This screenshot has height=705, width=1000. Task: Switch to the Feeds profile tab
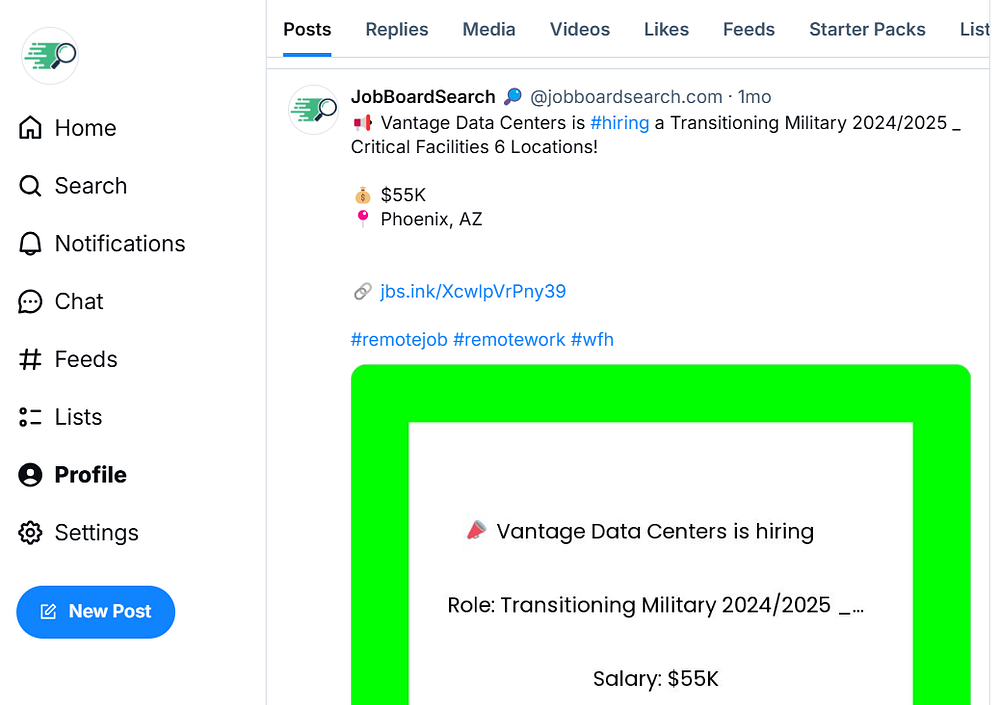[749, 29]
